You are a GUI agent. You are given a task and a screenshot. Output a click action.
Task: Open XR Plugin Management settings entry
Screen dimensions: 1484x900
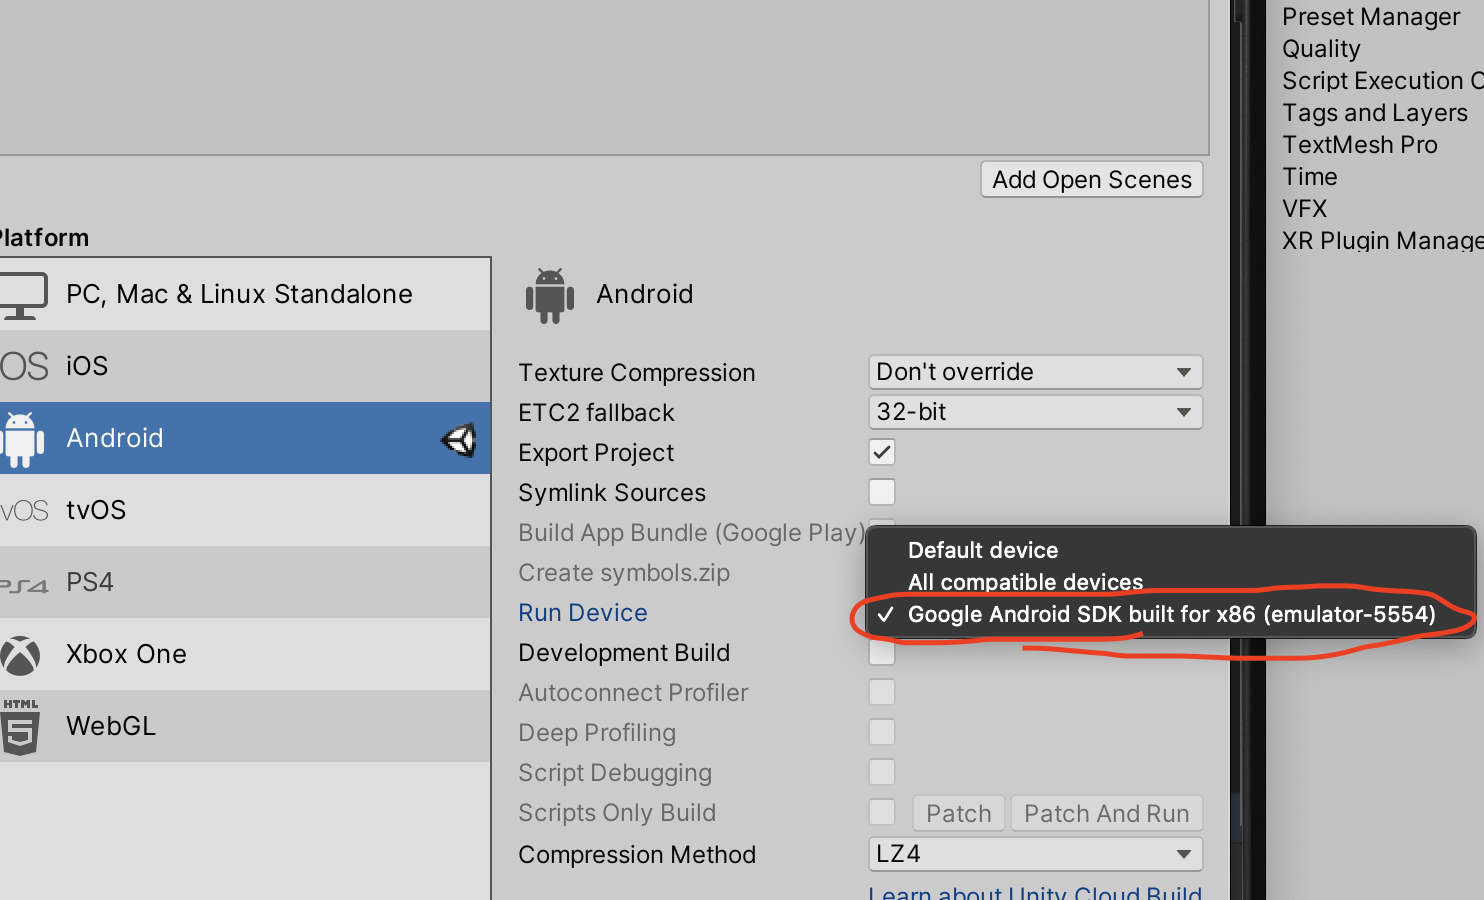pos(1382,241)
